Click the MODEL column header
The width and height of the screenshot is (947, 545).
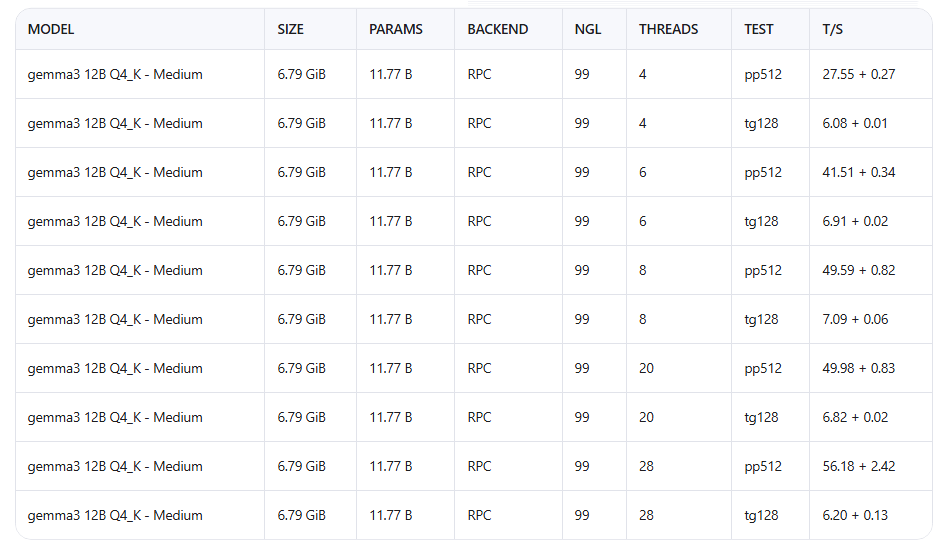[51, 29]
